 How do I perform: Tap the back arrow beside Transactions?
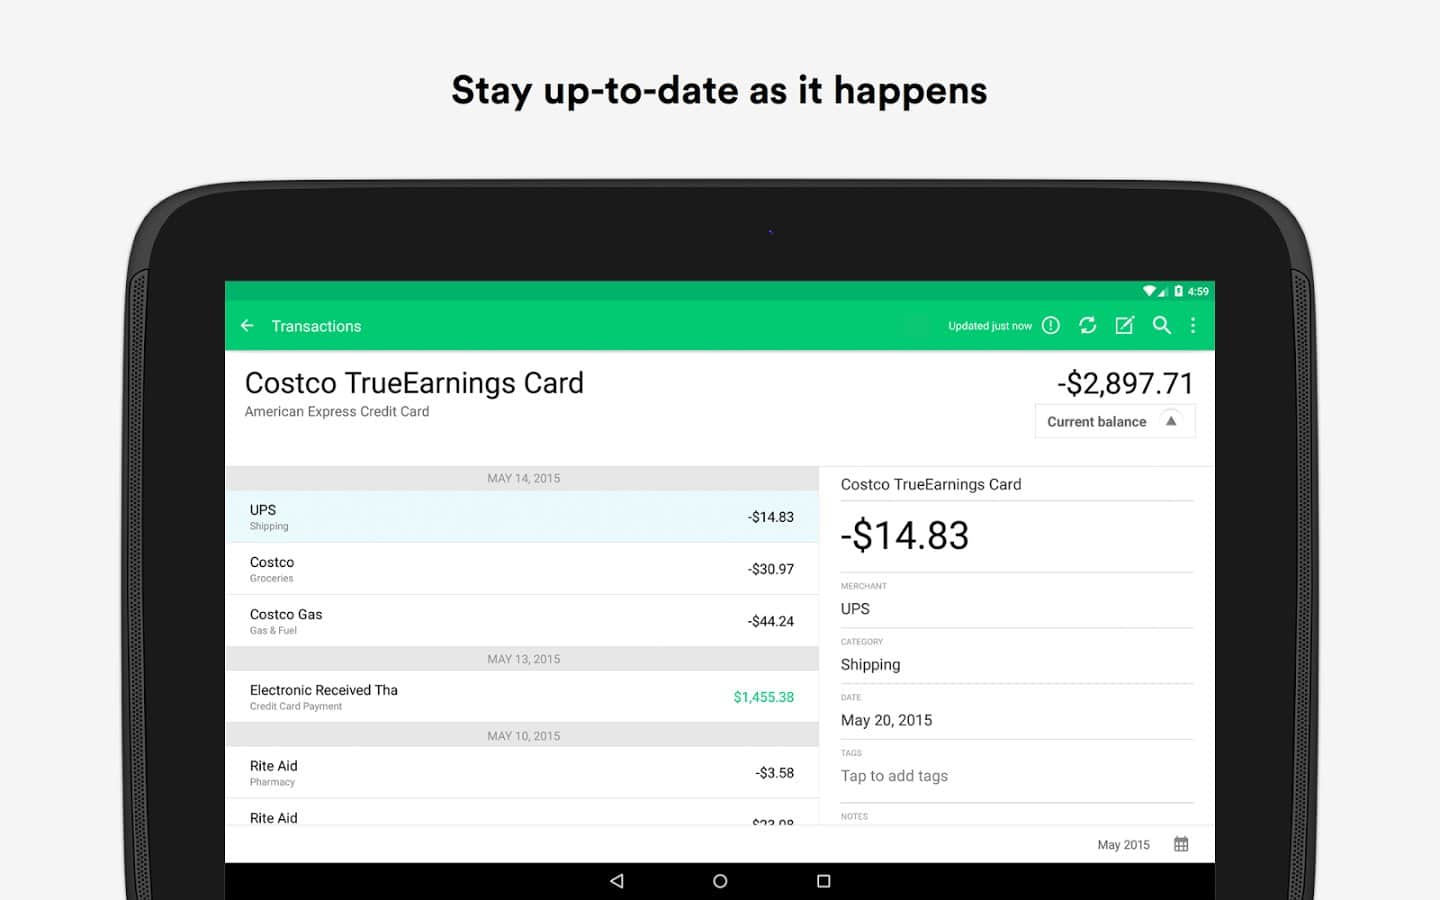[x=247, y=326]
